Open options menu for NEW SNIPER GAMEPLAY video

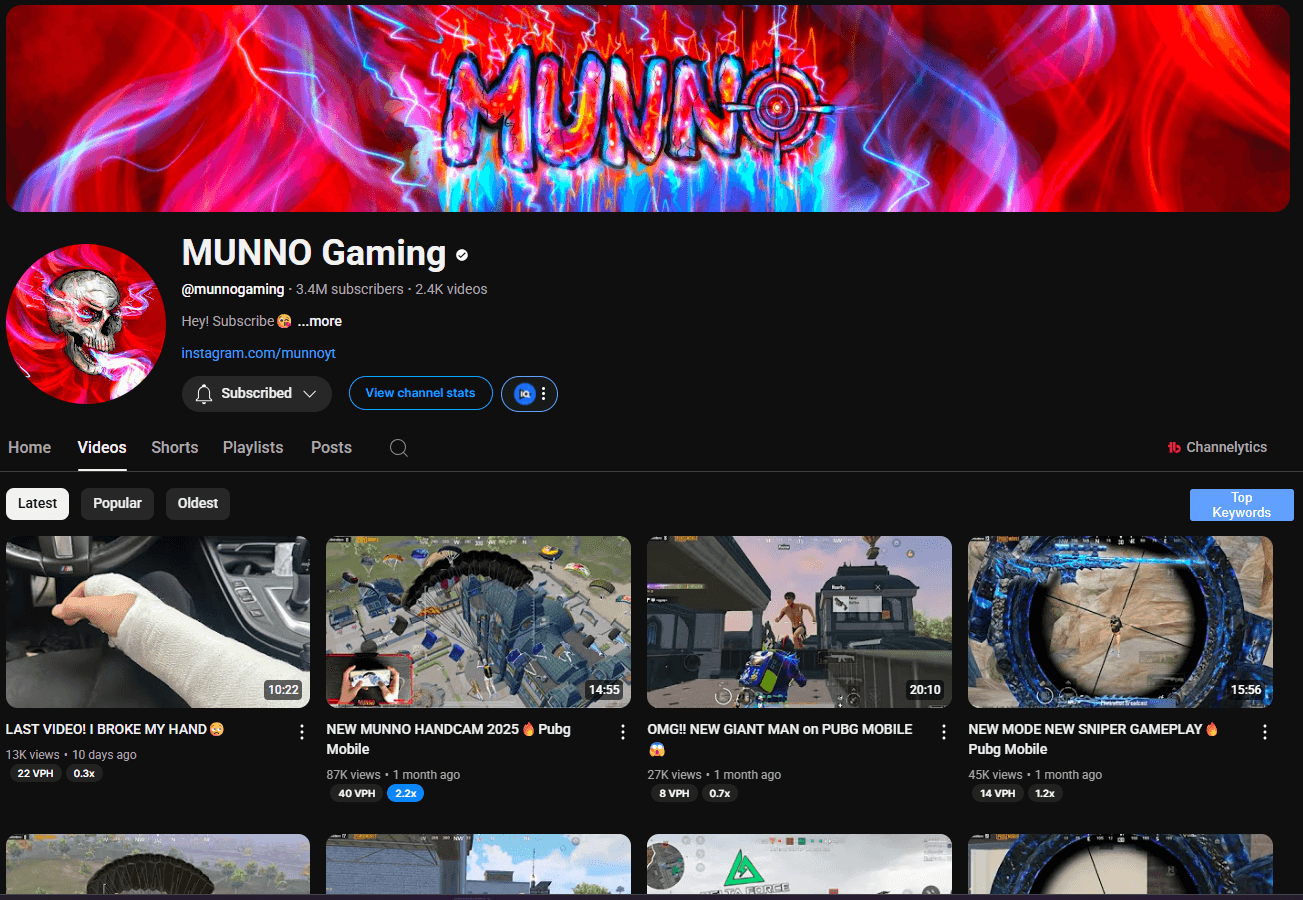pyautogui.click(x=1264, y=732)
